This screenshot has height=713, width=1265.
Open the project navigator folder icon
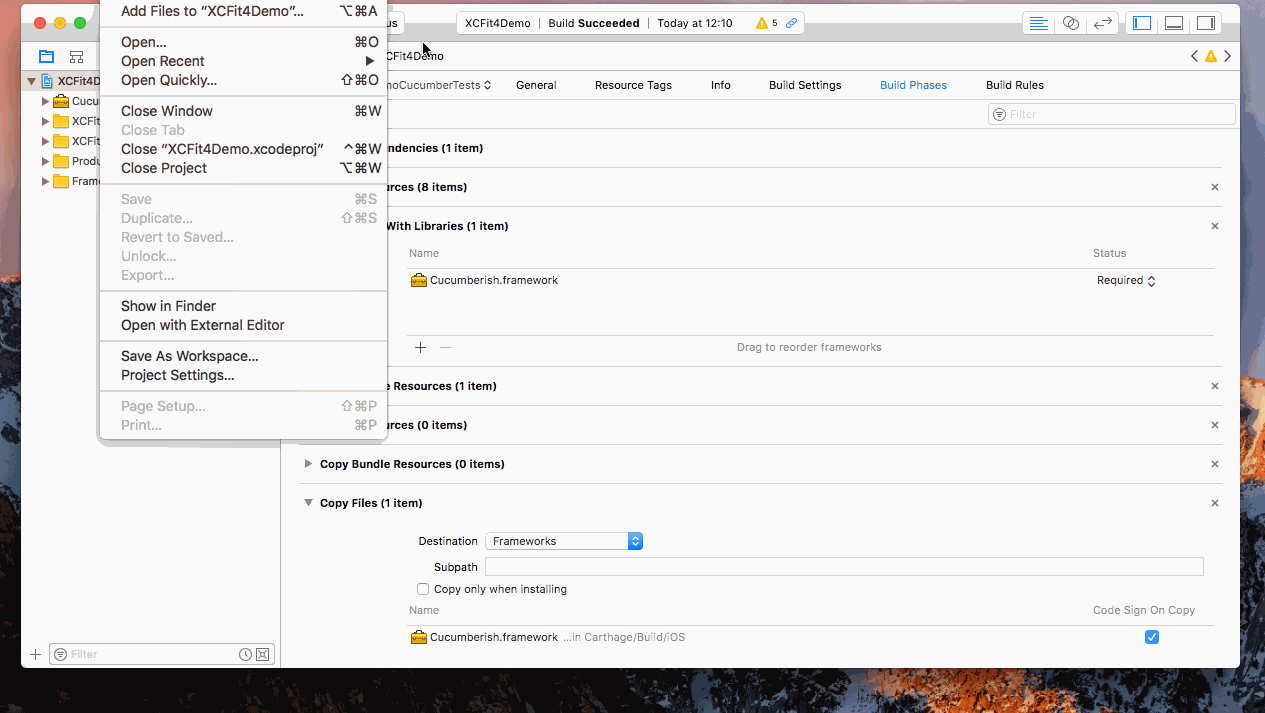coord(46,56)
